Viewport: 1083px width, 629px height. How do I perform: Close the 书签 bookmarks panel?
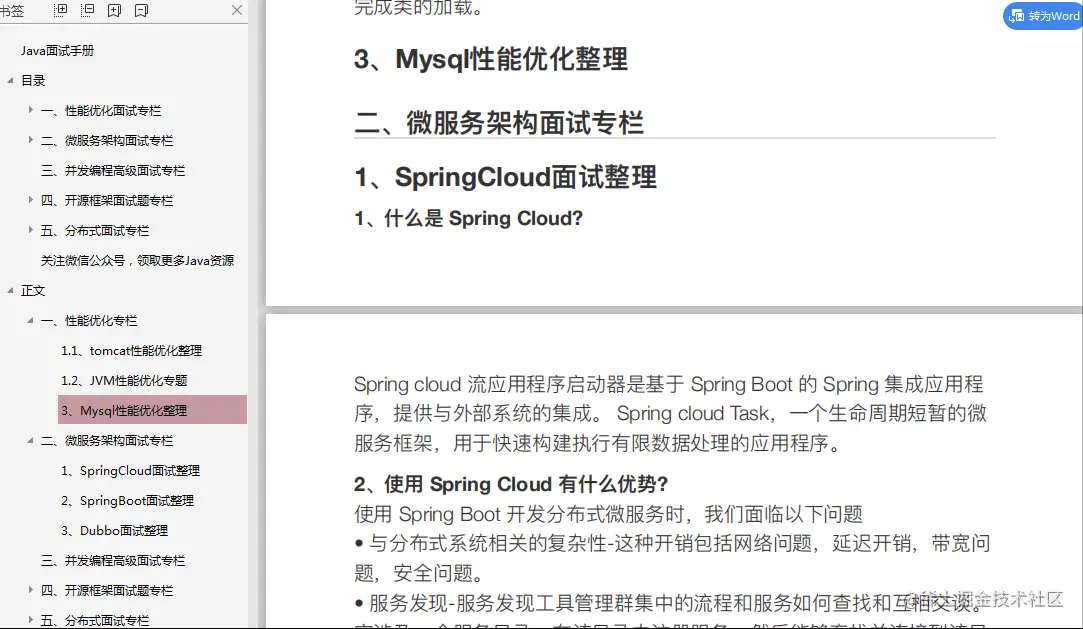[237, 10]
